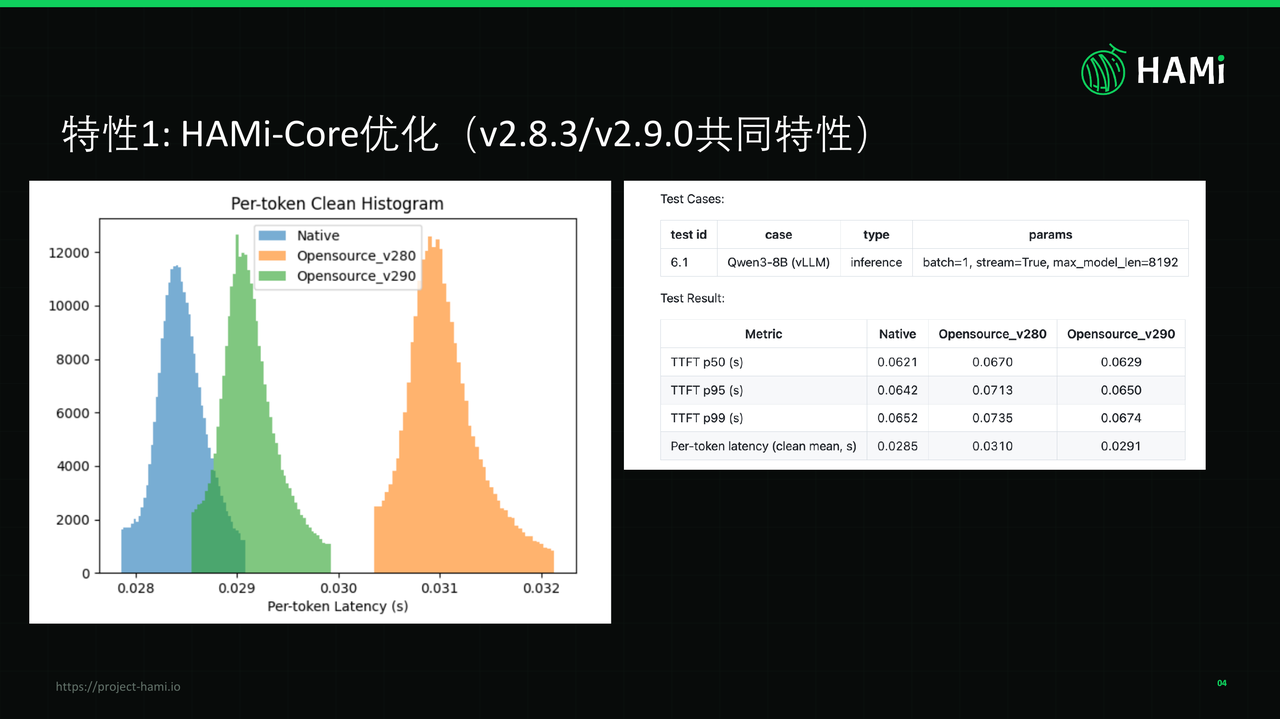Open the https://project-hami.io link
This screenshot has height=719, width=1280.
[x=118, y=686]
